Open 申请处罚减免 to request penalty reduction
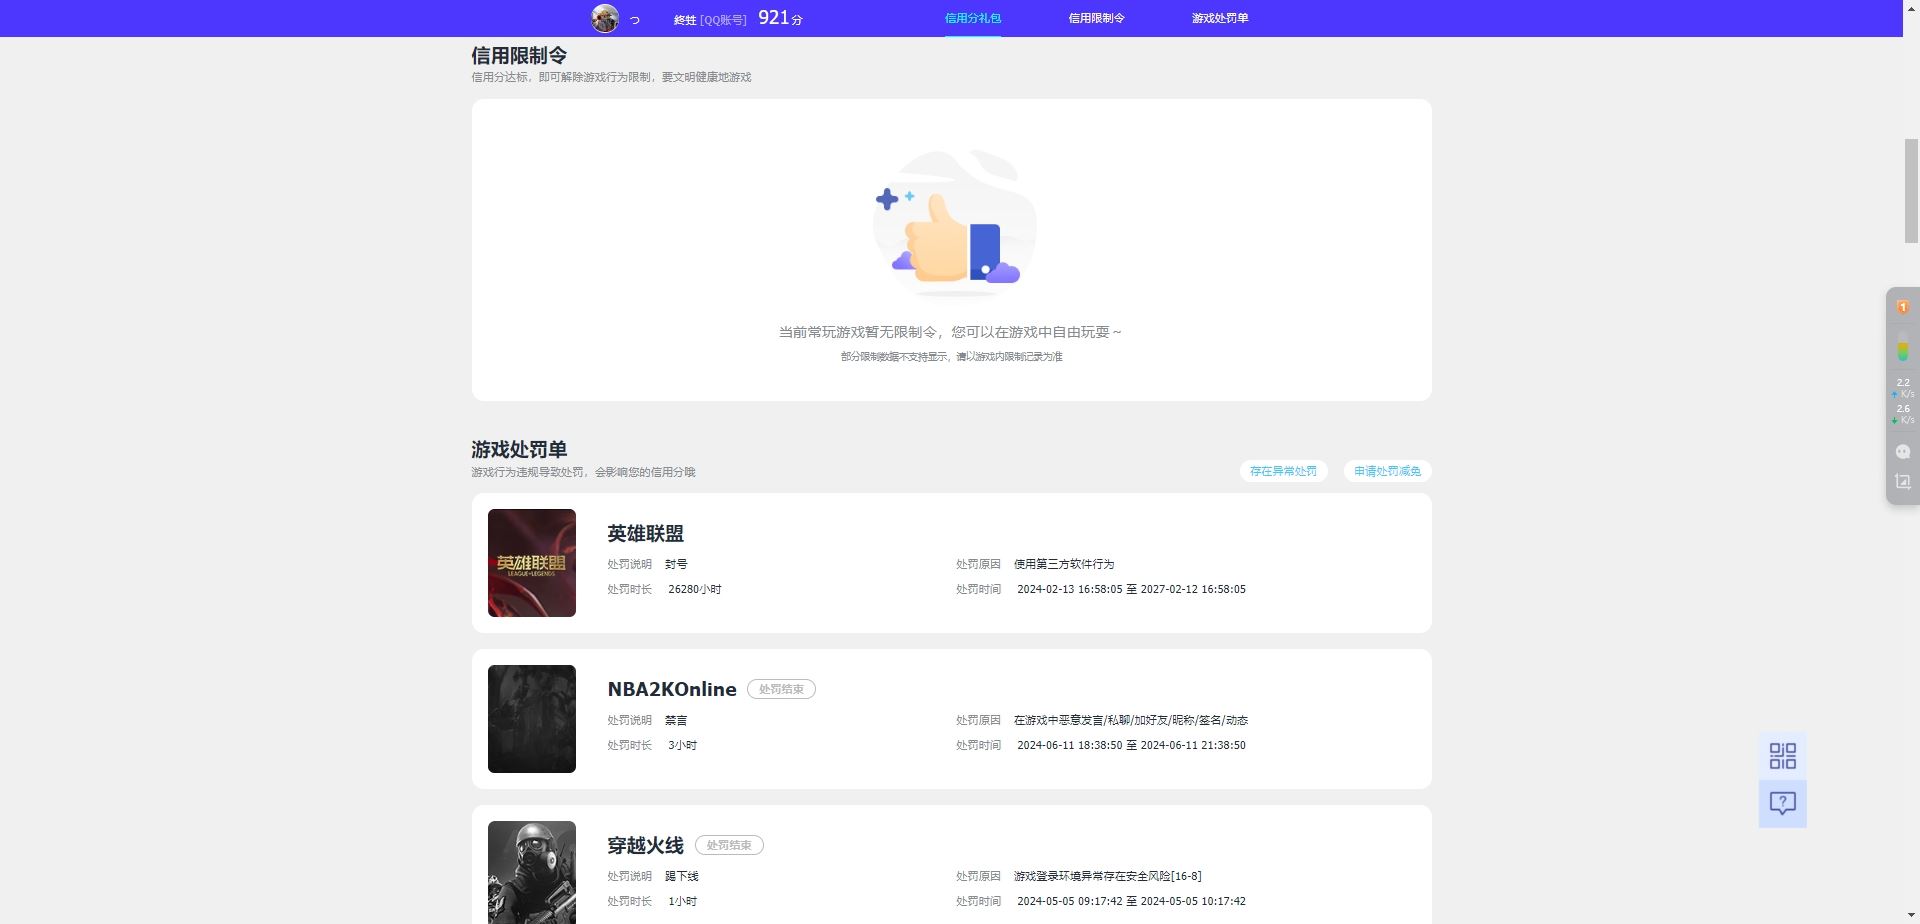This screenshot has width=1920, height=924. point(1388,470)
